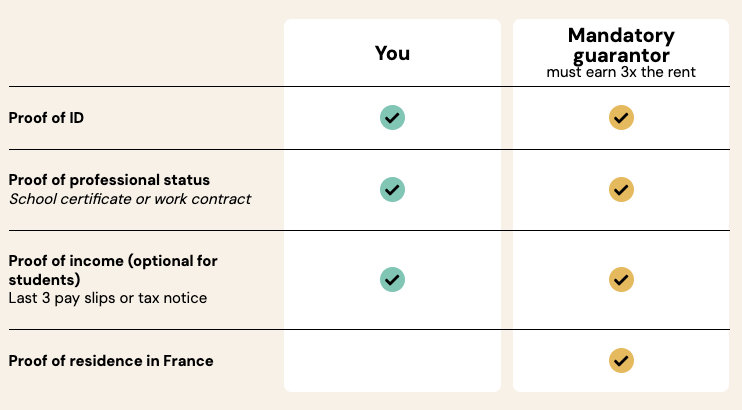The height and width of the screenshot is (410, 742).
Task: Click empty You cell for residence in France
Action: [392, 360]
